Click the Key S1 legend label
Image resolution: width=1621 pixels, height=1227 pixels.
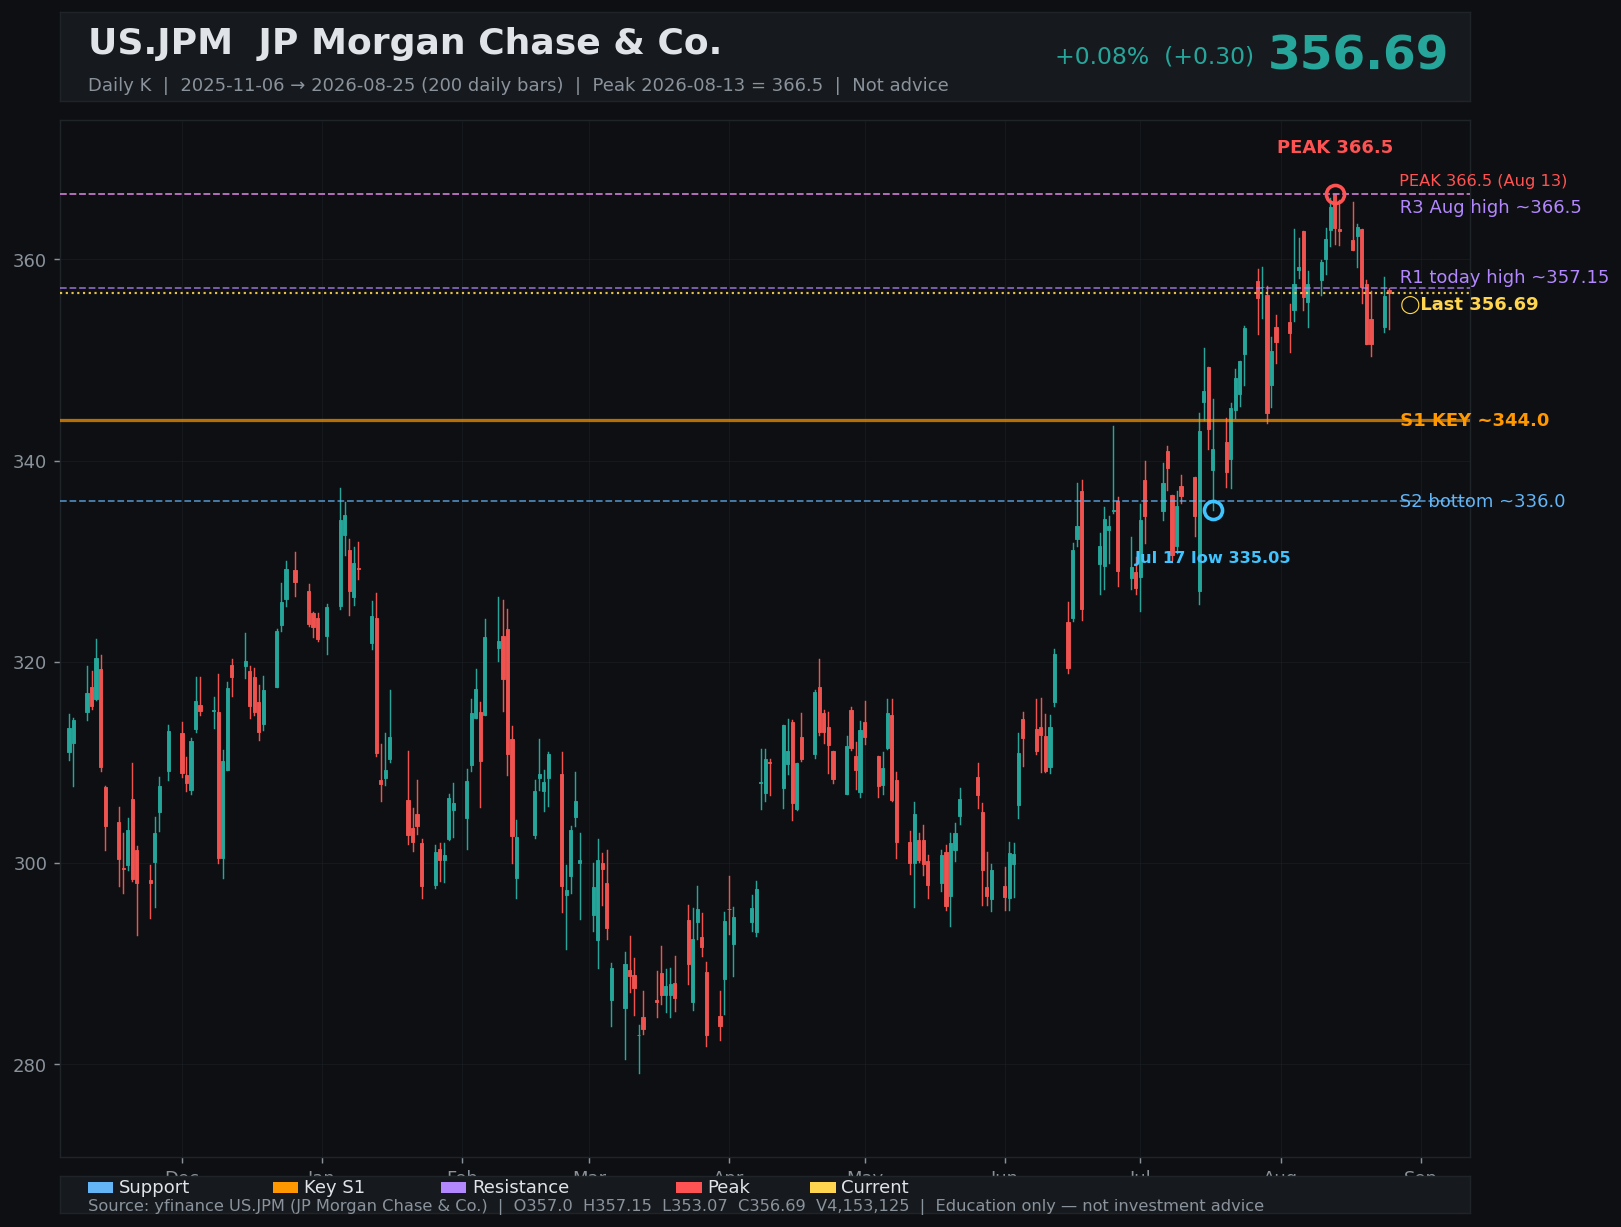(x=334, y=1187)
